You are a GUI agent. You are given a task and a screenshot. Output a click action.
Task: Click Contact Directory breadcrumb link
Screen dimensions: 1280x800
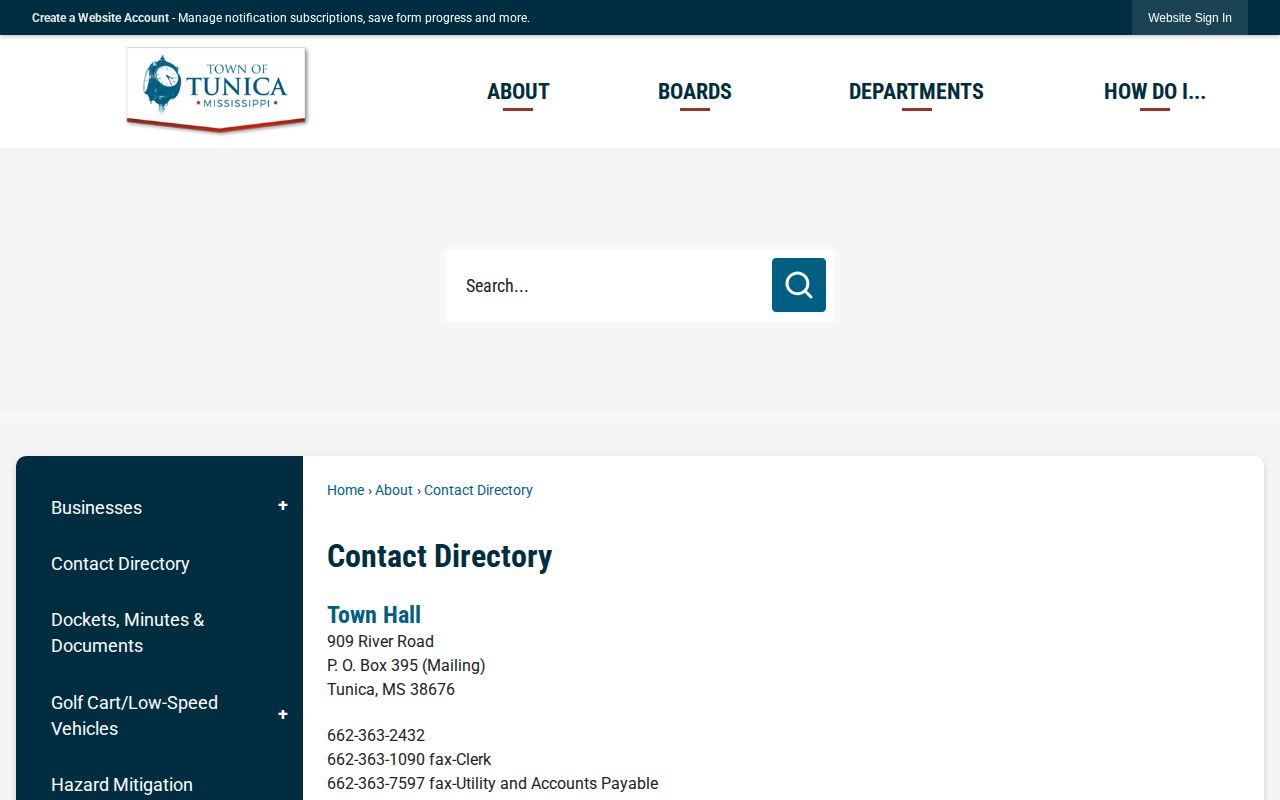[x=478, y=490]
